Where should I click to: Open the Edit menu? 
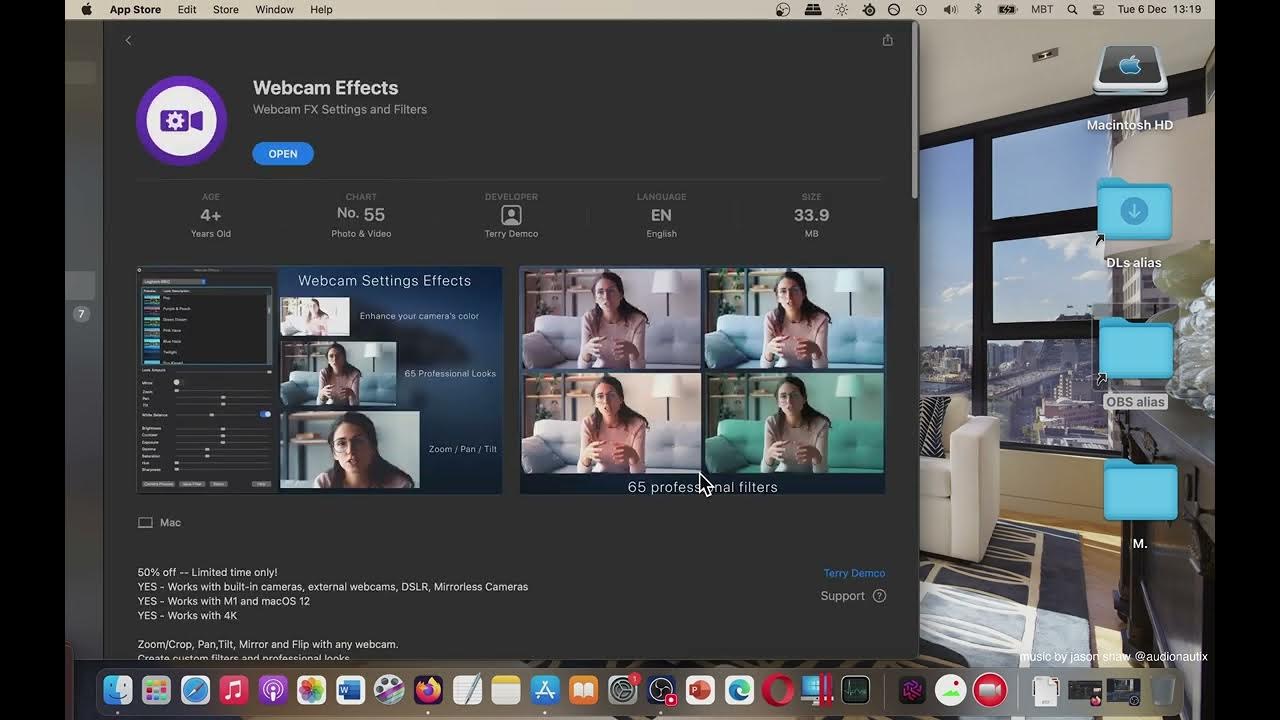pyautogui.click(x=187, y=9)
